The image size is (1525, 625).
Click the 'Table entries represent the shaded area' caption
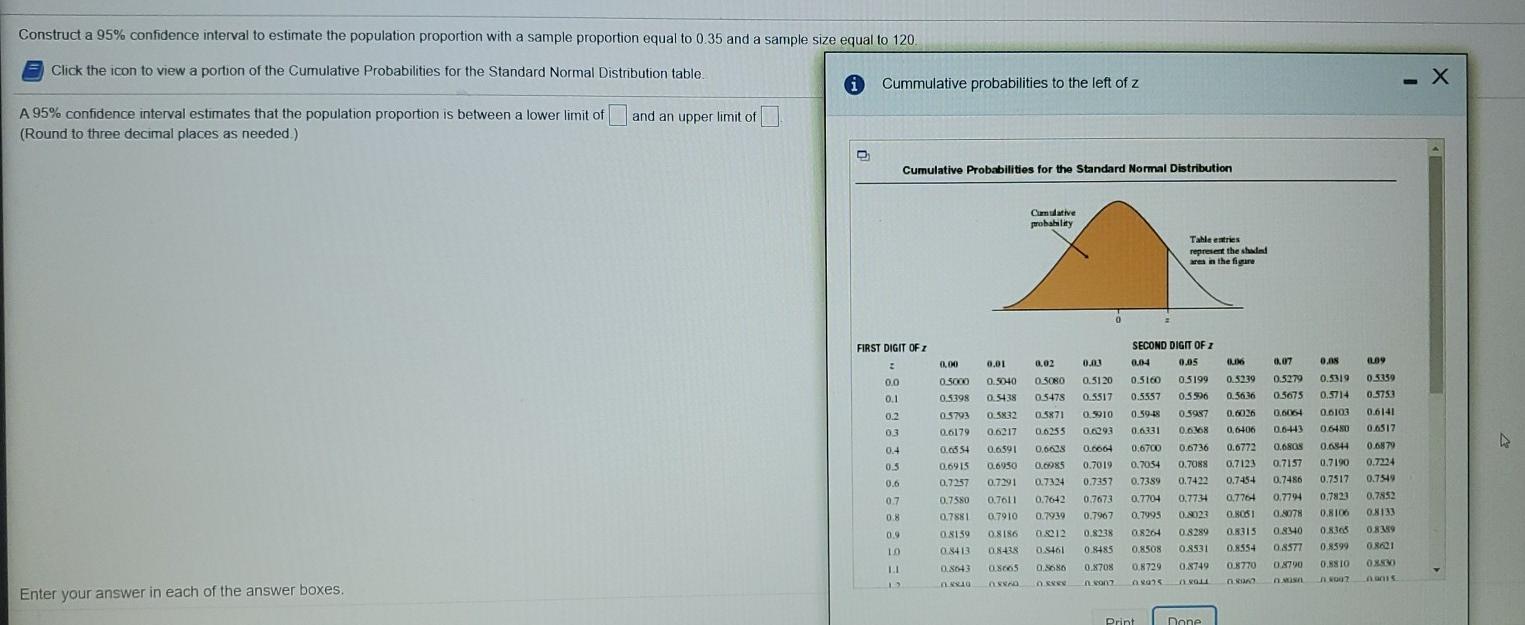pos(1228,250)
